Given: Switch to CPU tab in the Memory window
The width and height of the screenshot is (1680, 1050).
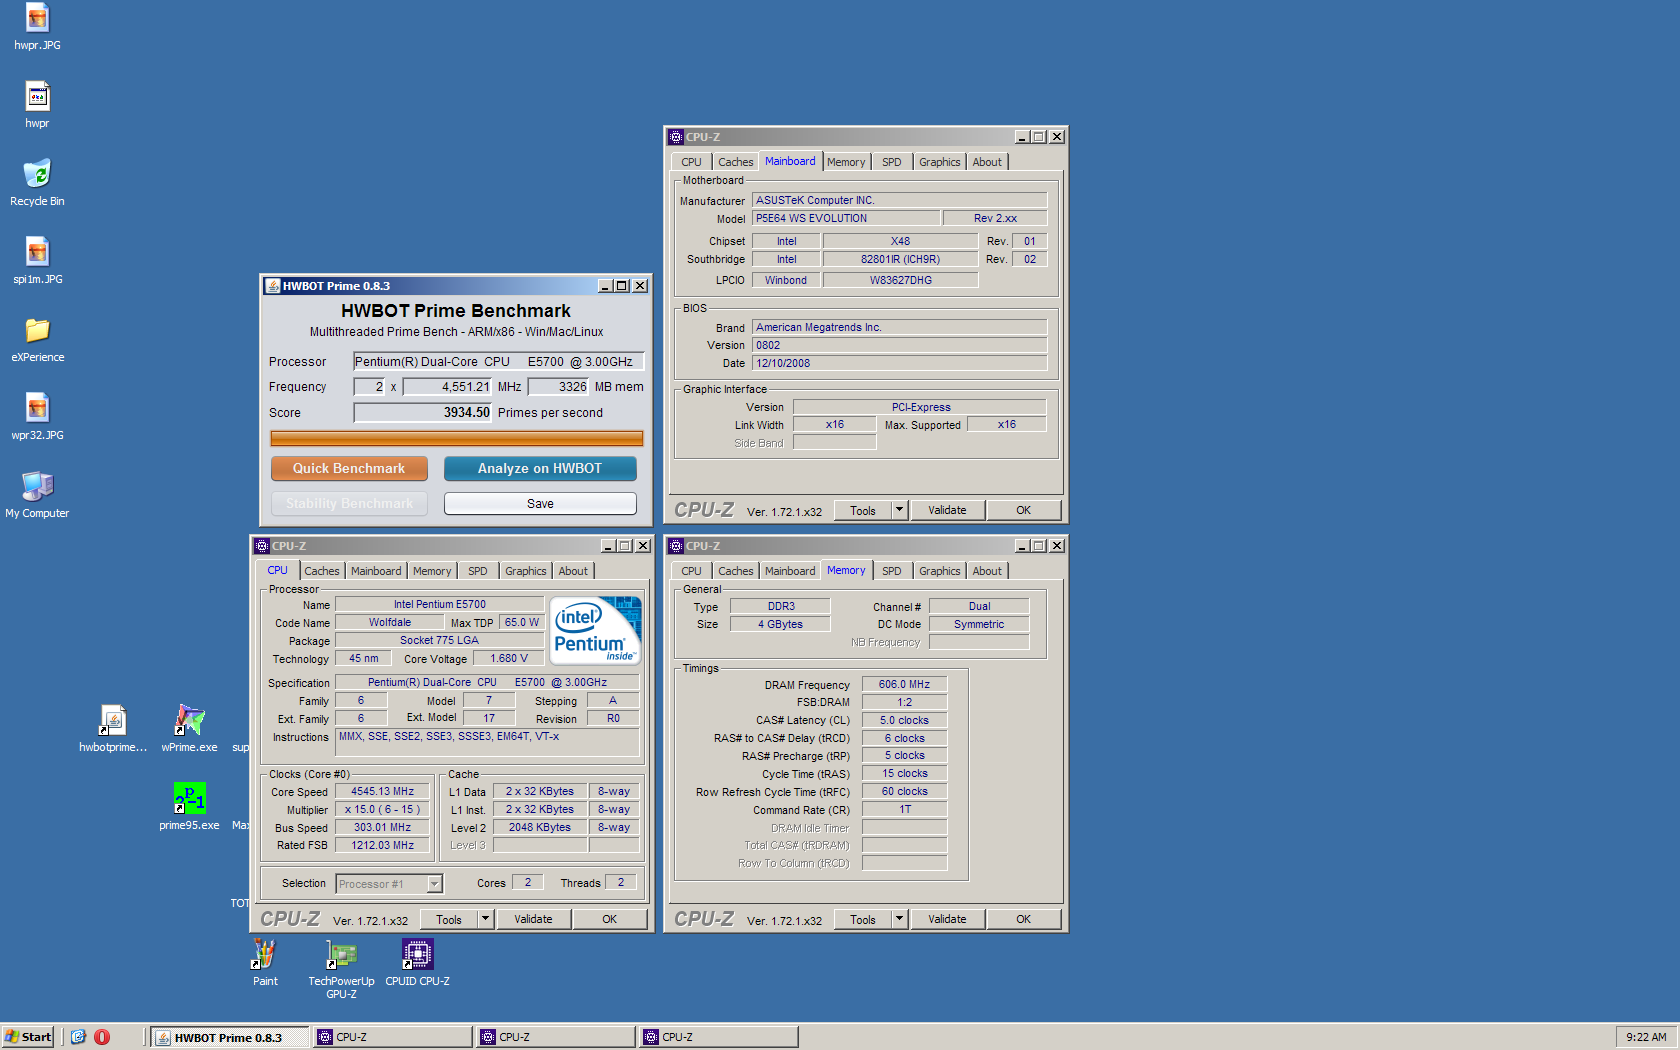Looking at the screenshot, I should 691,571.
